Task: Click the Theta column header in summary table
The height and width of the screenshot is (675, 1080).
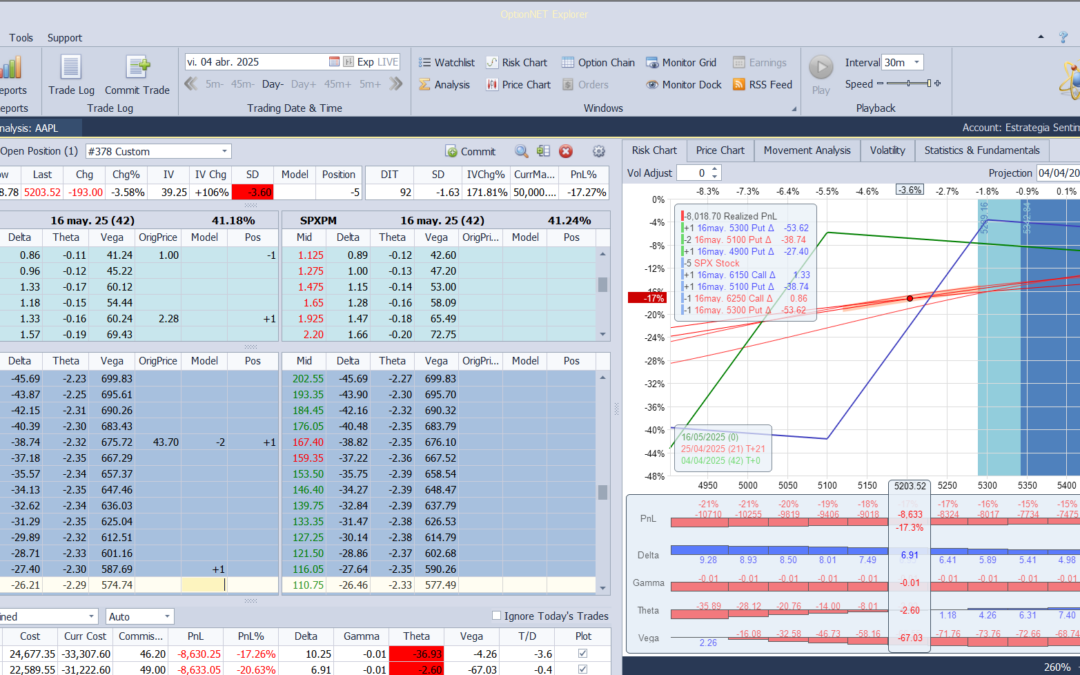Action: pos(416,636)
